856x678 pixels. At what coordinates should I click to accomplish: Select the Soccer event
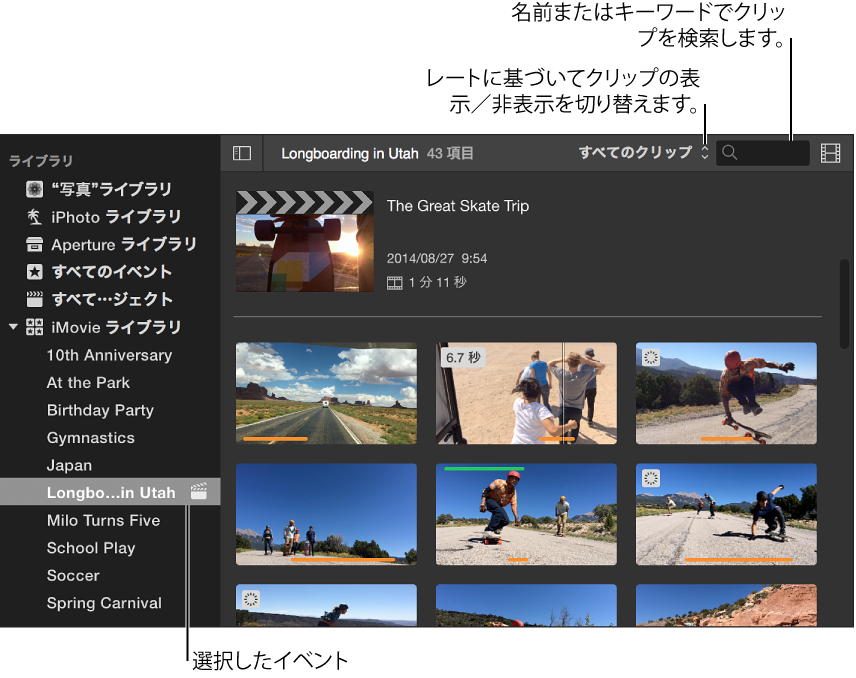click(73, 575)
